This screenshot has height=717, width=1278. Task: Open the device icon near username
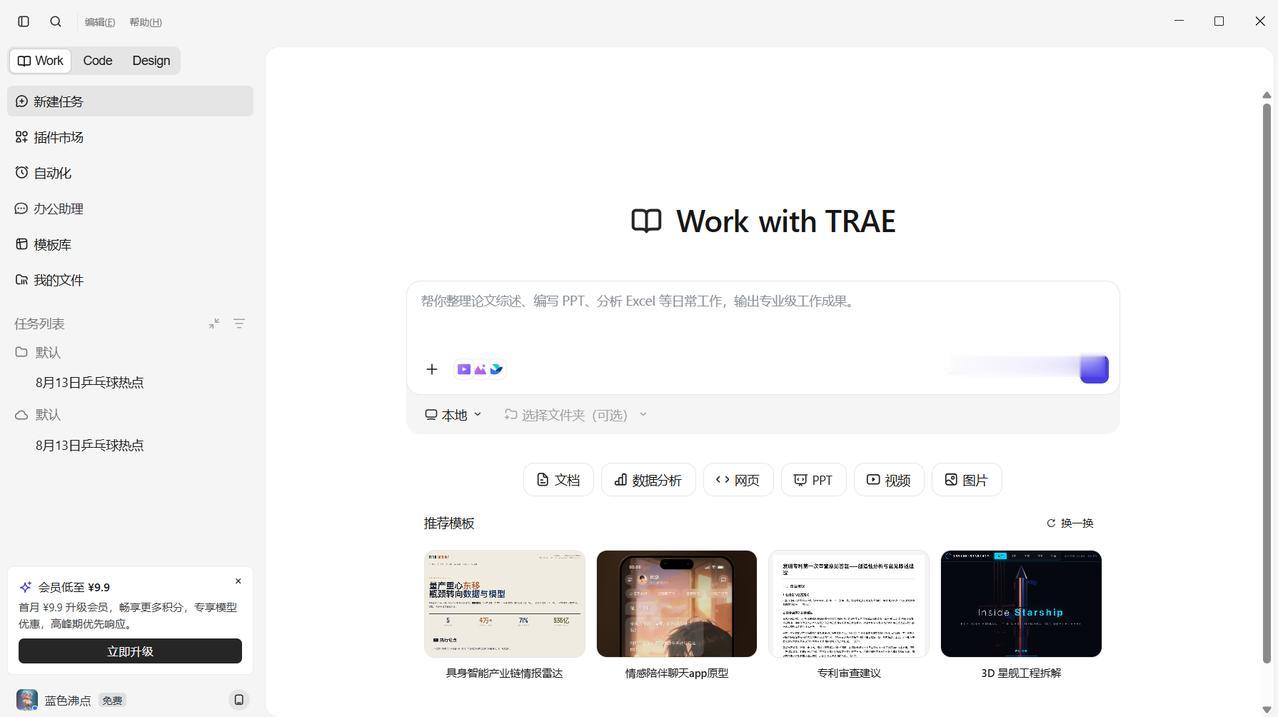(239, 700)
